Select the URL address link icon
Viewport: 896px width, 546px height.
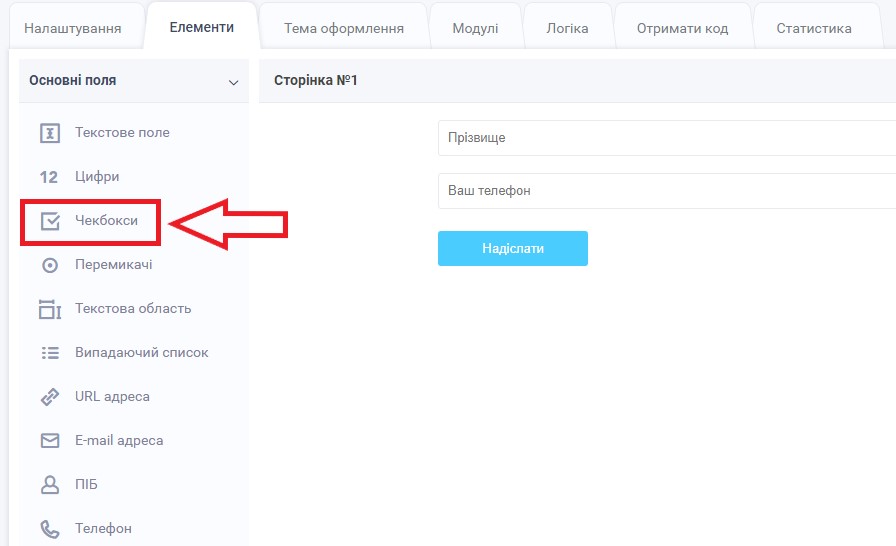click(49, 397)
